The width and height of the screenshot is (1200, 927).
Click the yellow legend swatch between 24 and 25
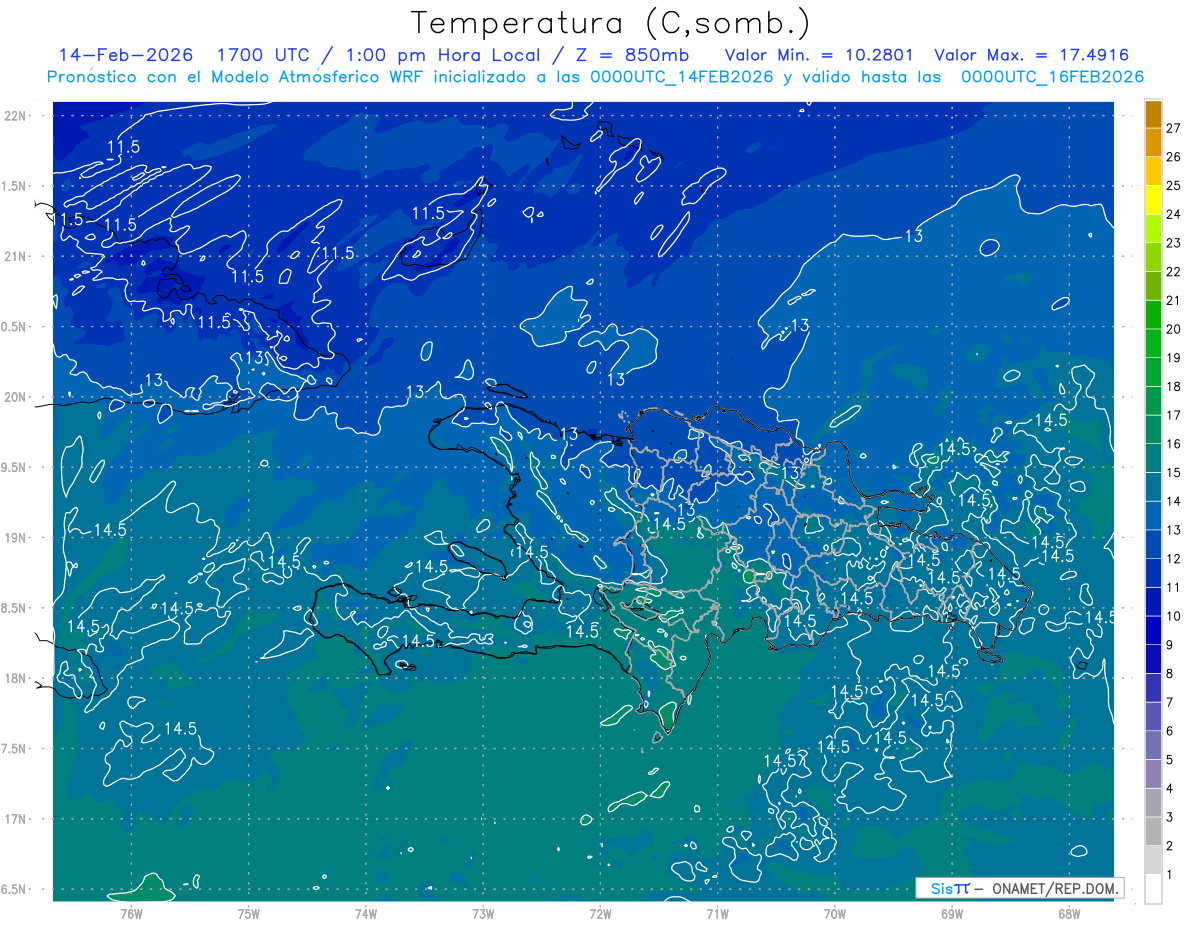pyautogui.click(x=1153, y=200)
